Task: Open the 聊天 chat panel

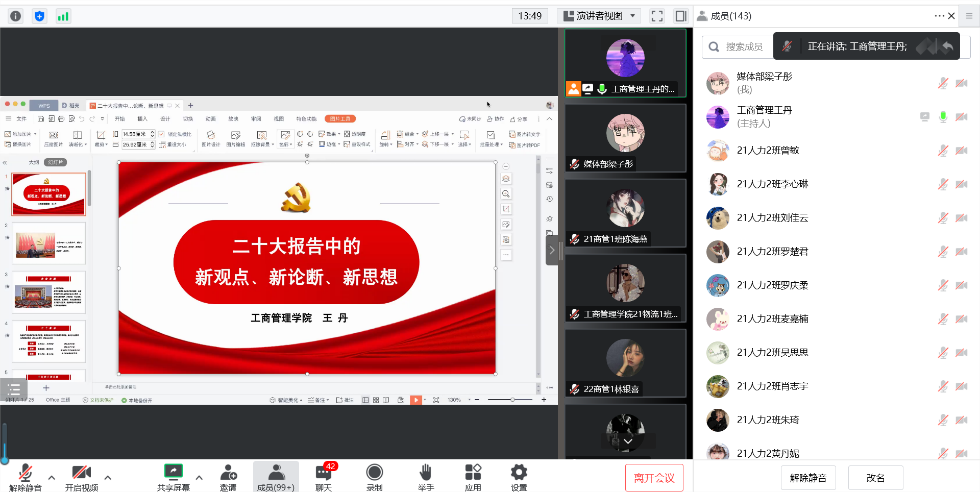Action: (x=324, y=477)
